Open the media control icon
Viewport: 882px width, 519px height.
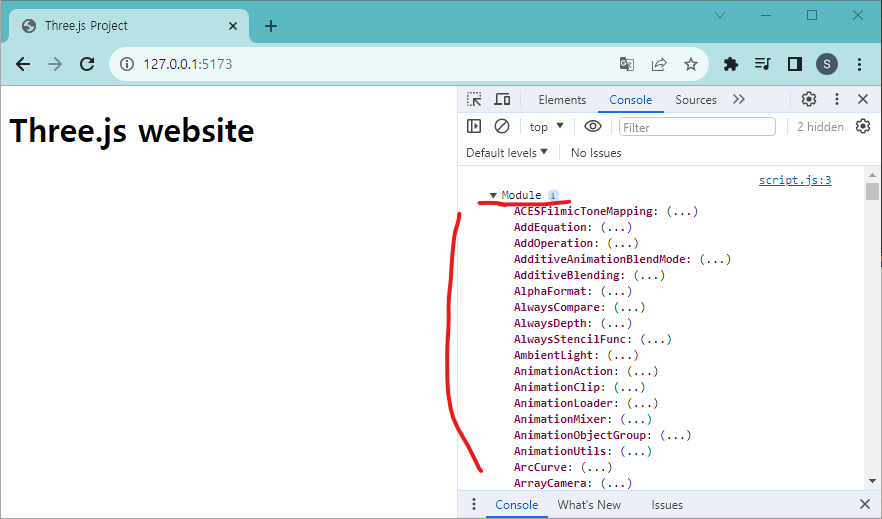[x=762, y=64]
